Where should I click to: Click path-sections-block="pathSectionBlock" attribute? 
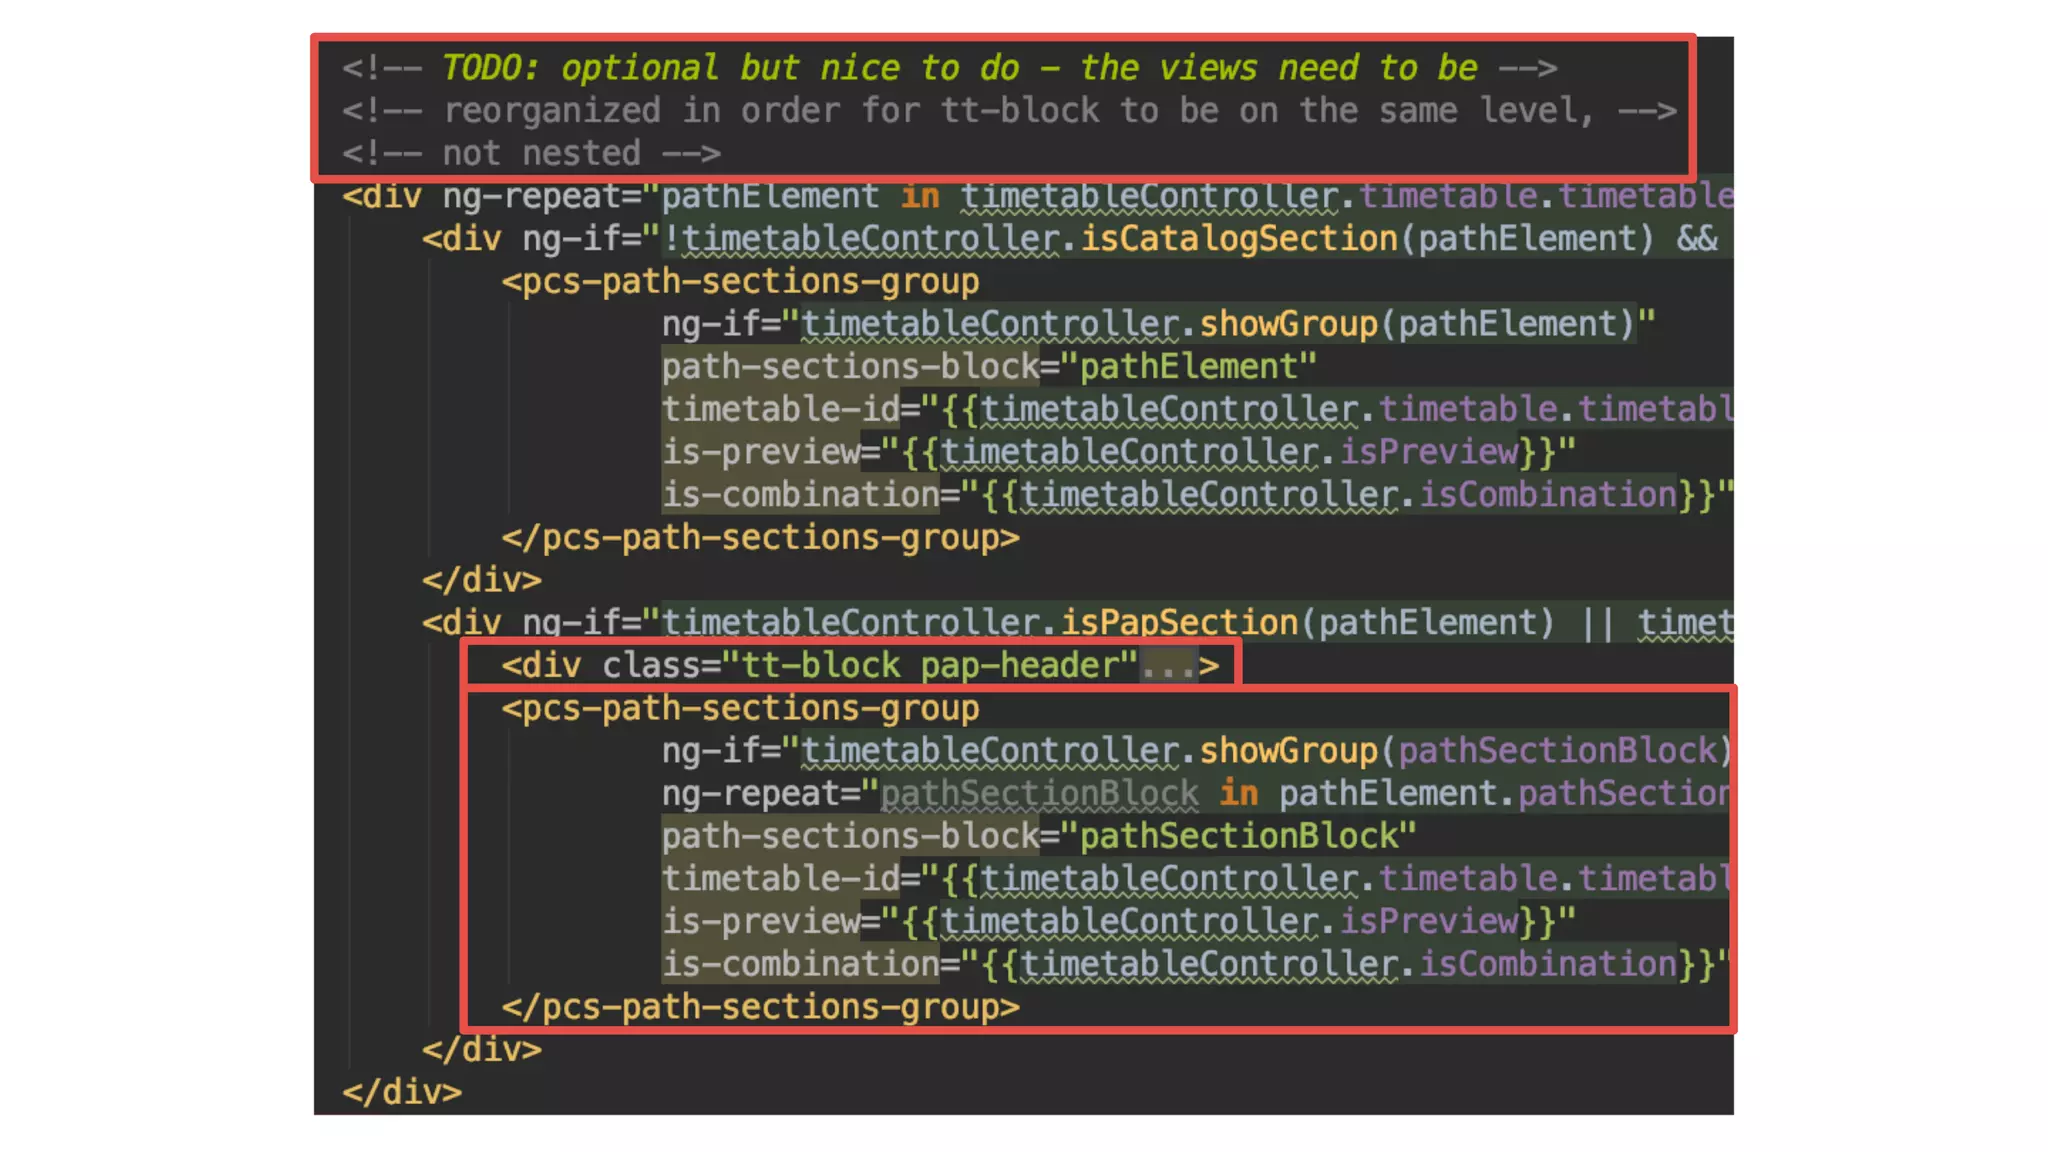(x=1038, y=836)
